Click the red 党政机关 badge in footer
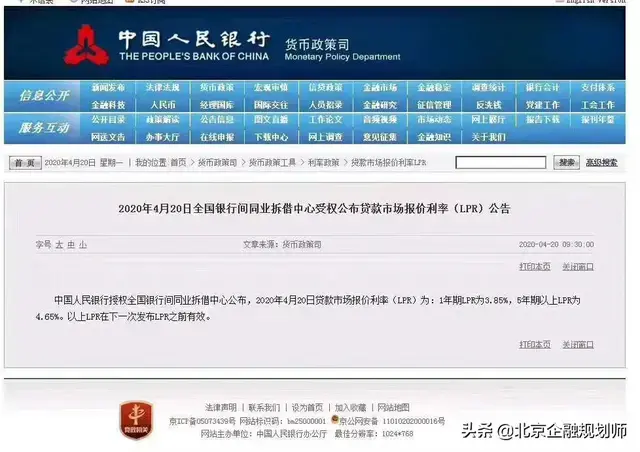 [x=136, y=420]
